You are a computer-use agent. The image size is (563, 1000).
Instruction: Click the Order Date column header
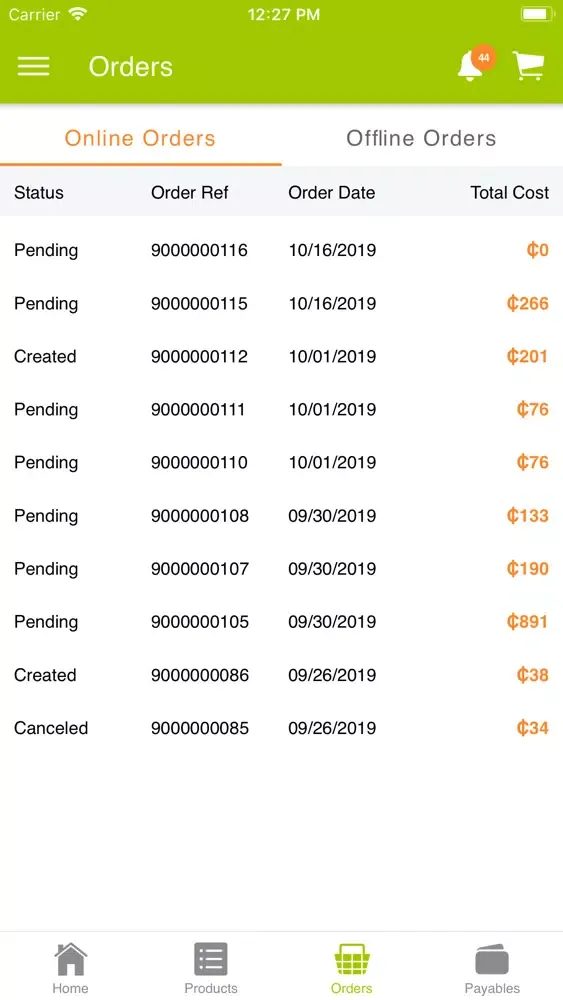coord(332,193)
